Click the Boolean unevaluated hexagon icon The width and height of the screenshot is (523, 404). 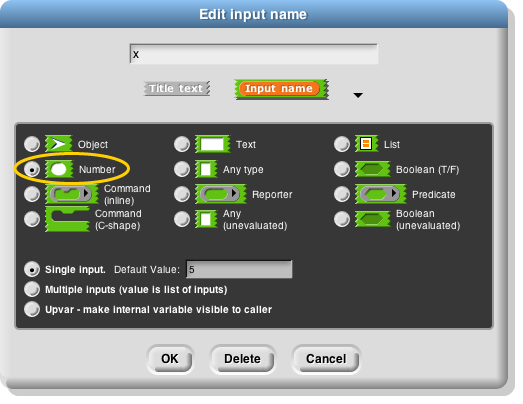click(373, 219)
